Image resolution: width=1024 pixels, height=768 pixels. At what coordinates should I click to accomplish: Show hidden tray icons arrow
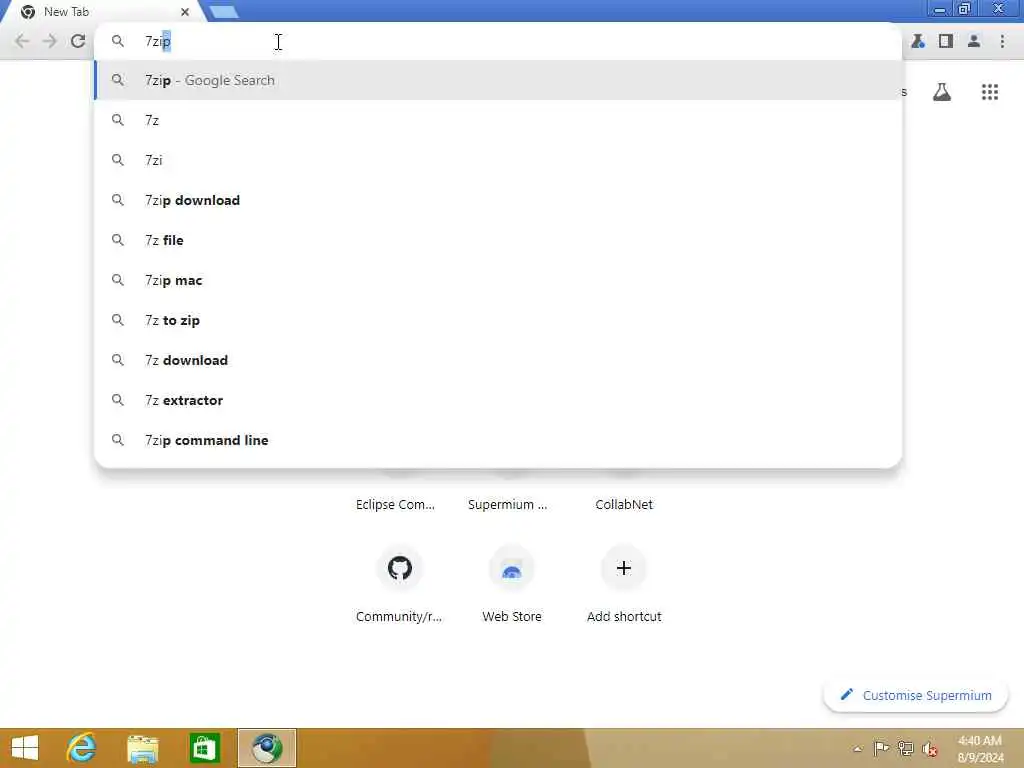click(857, 749)
